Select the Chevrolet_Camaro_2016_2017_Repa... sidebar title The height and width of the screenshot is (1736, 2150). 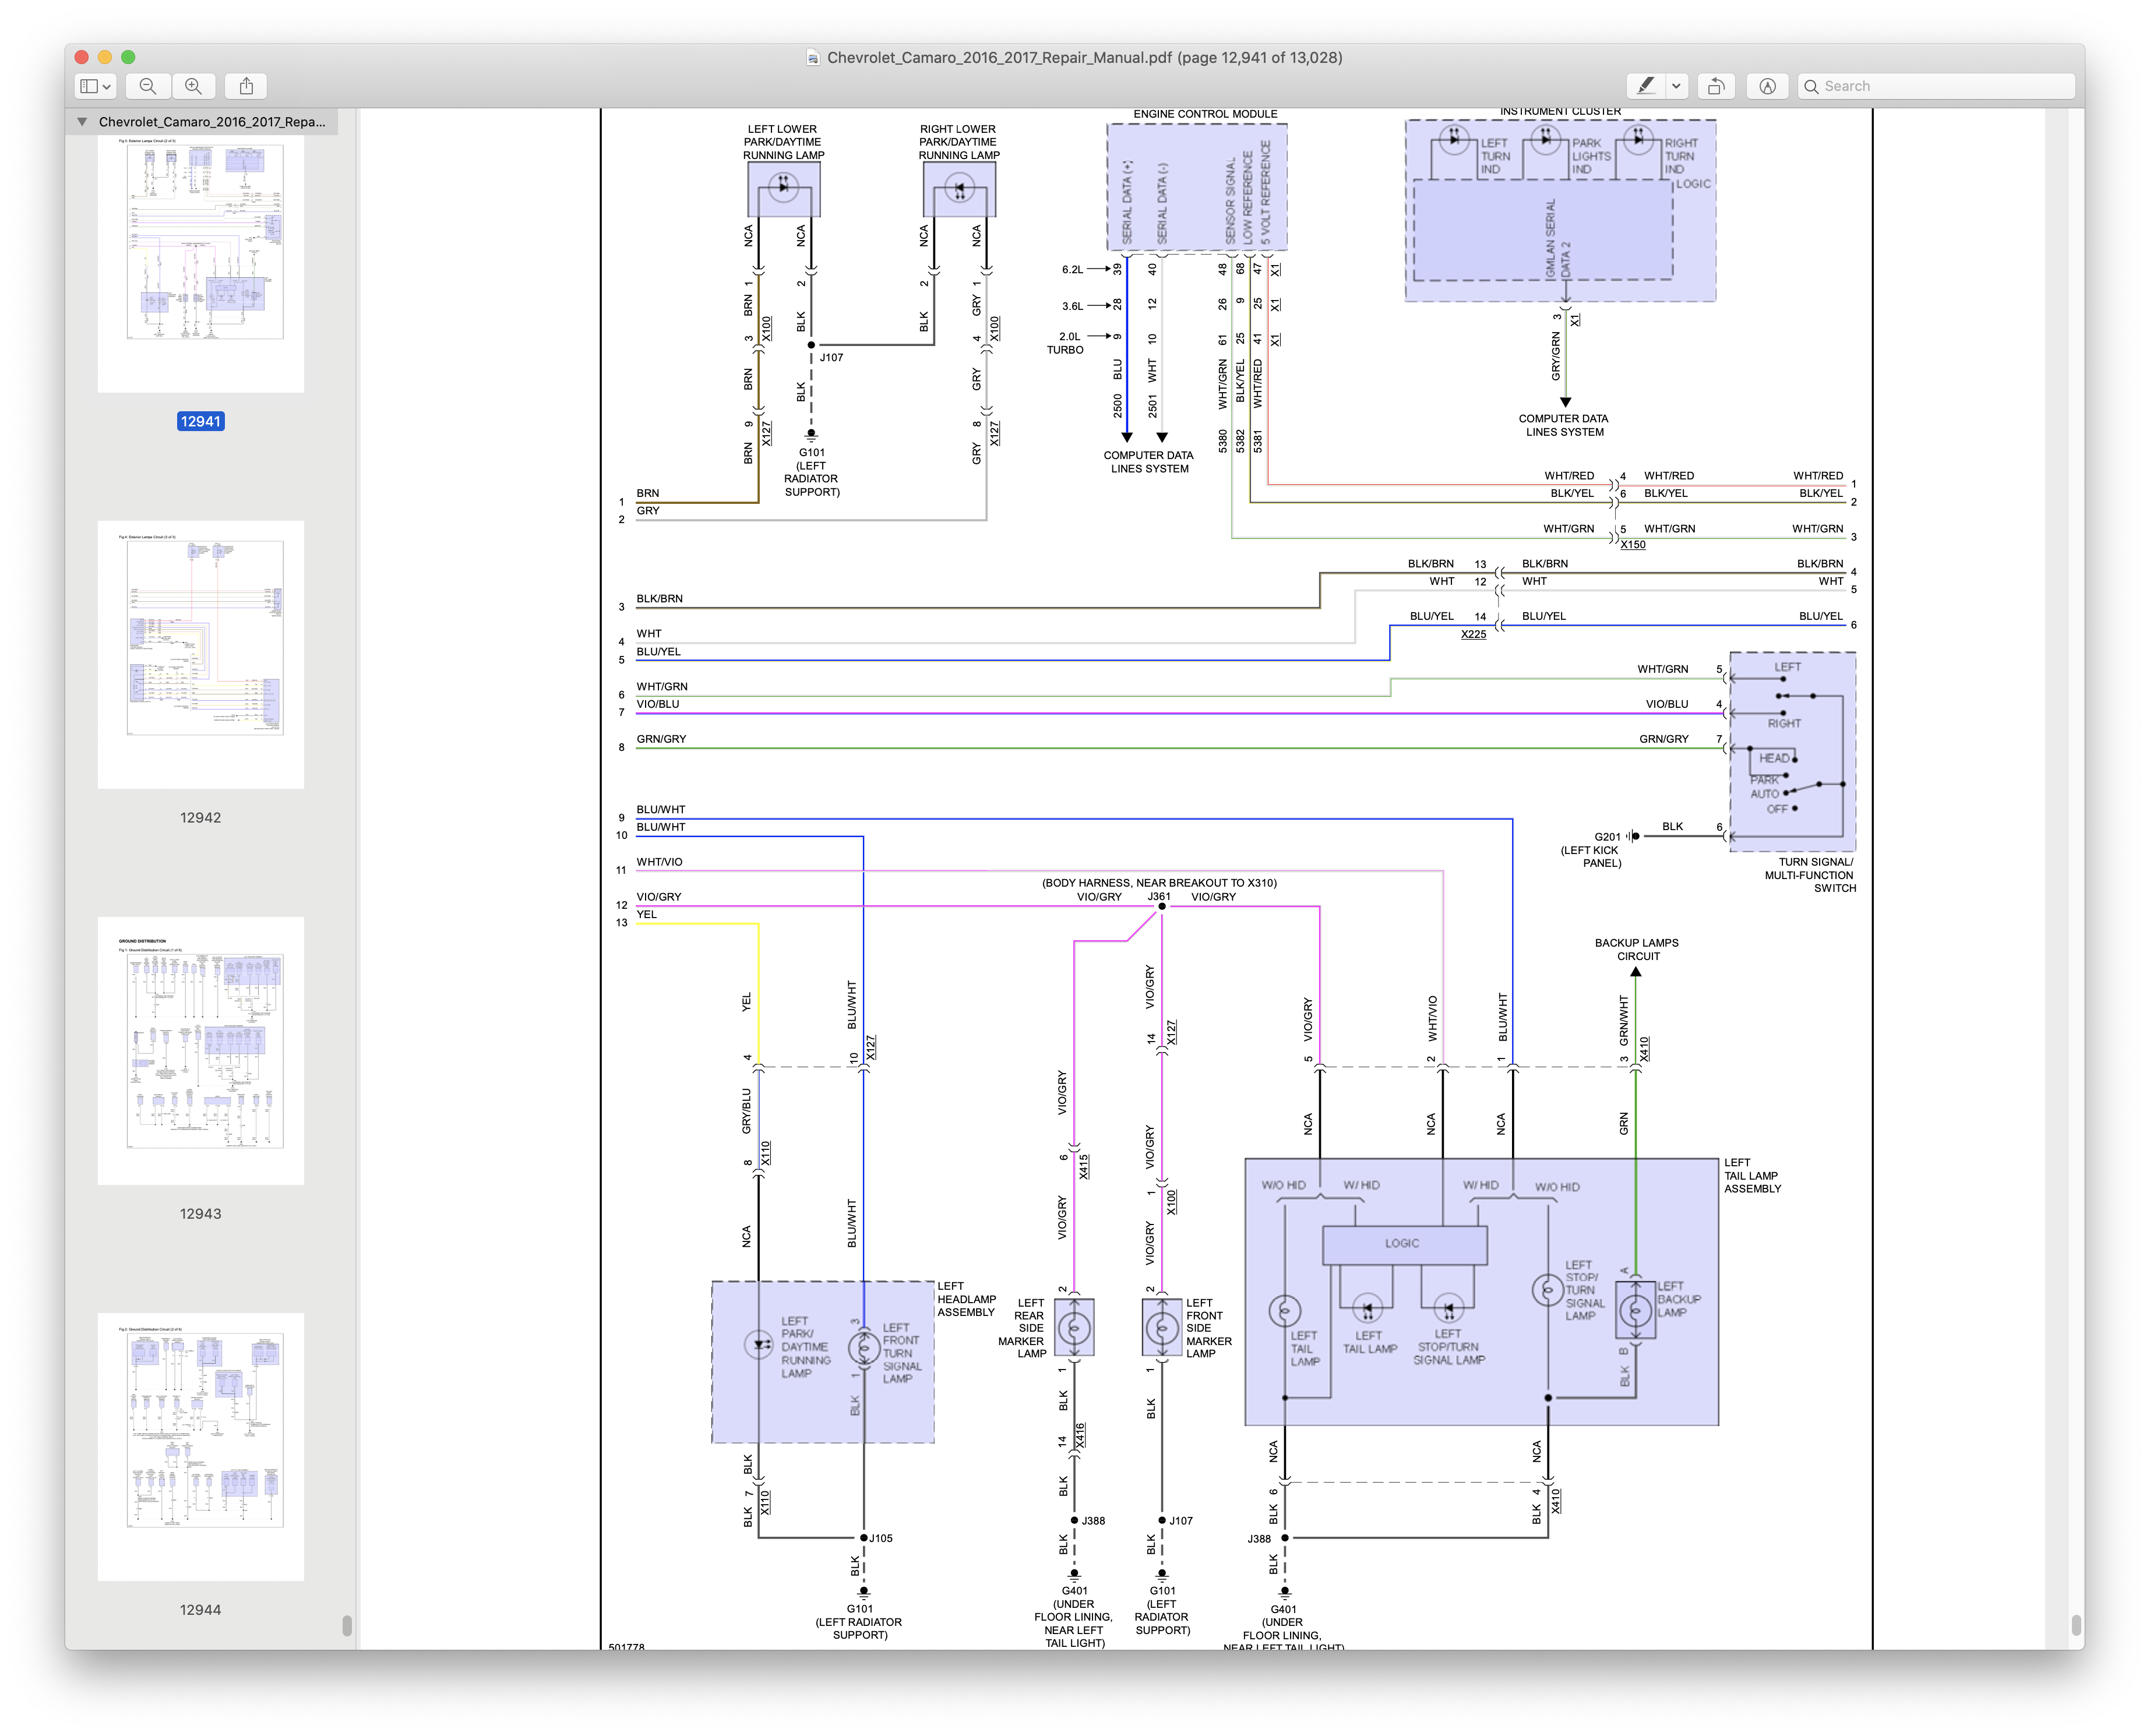[212, 122]
